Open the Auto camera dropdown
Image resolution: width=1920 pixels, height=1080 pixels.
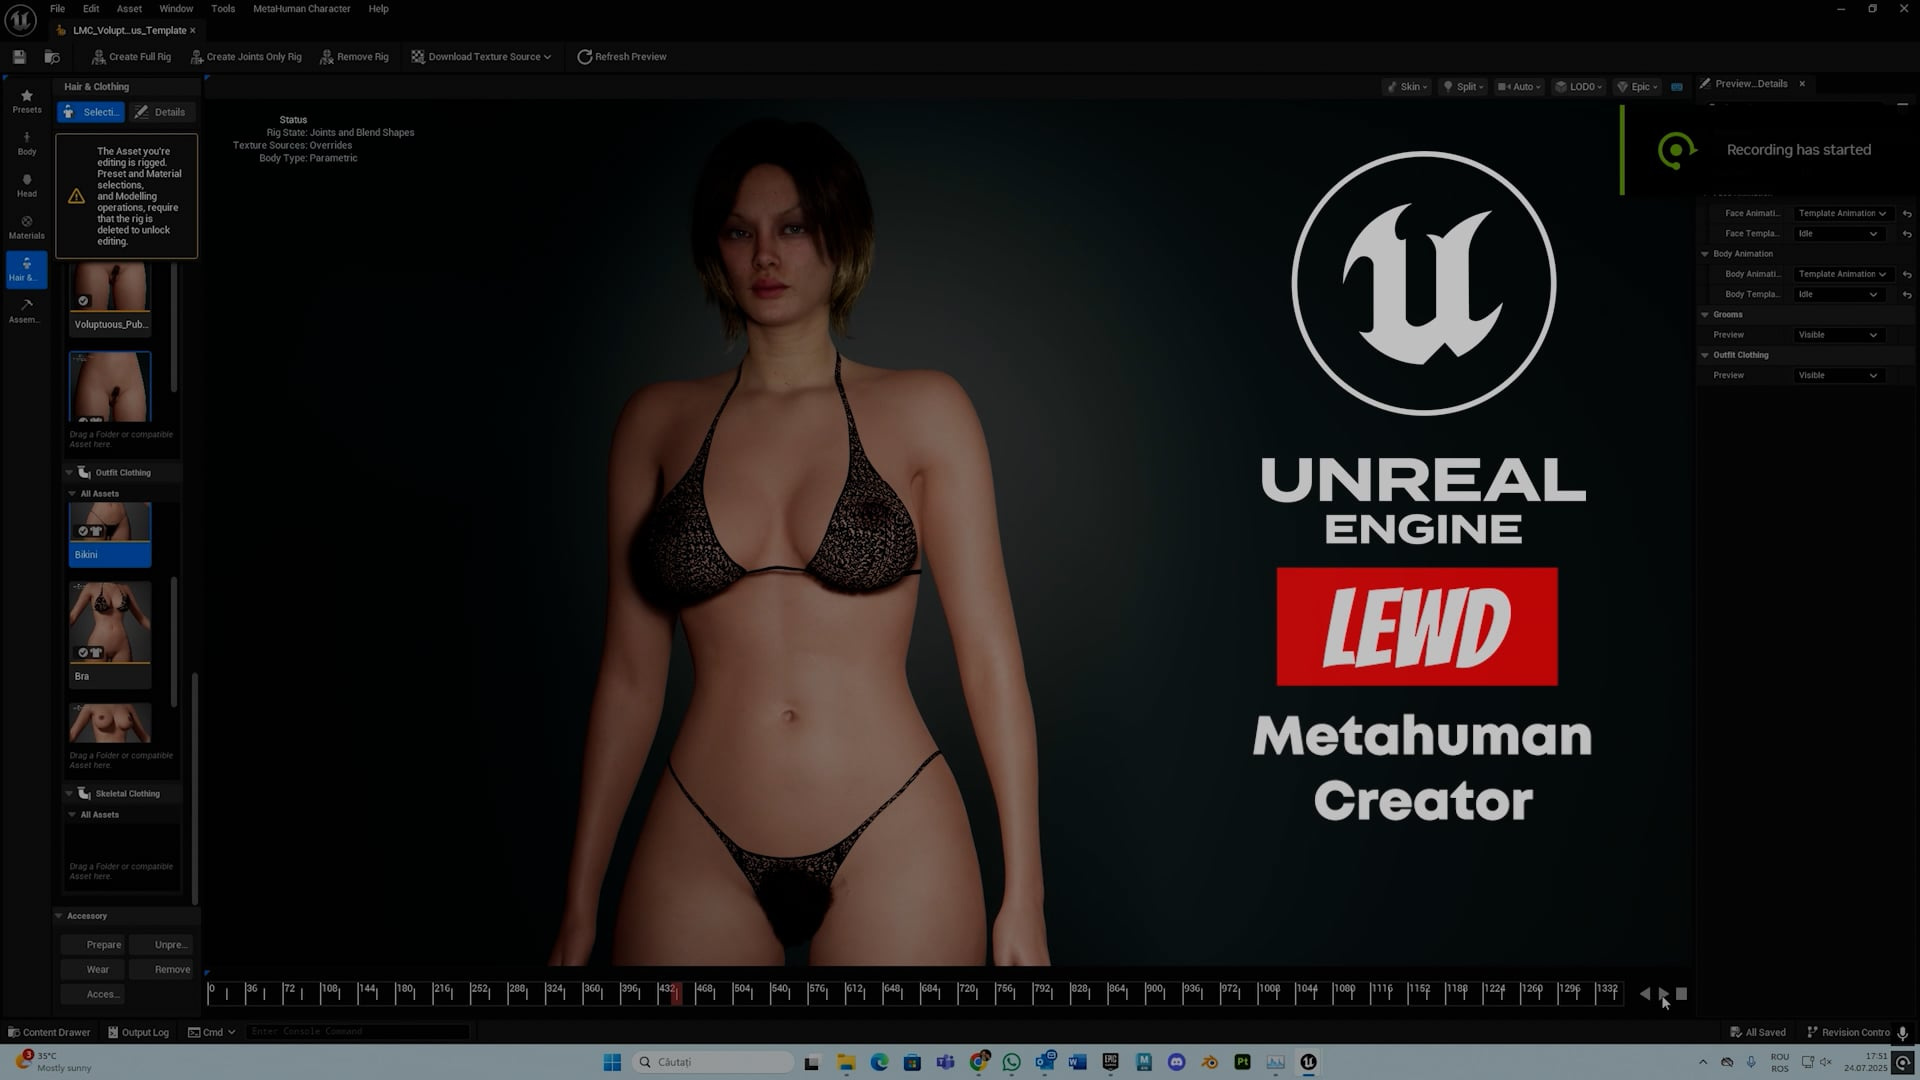point(1519,87)
